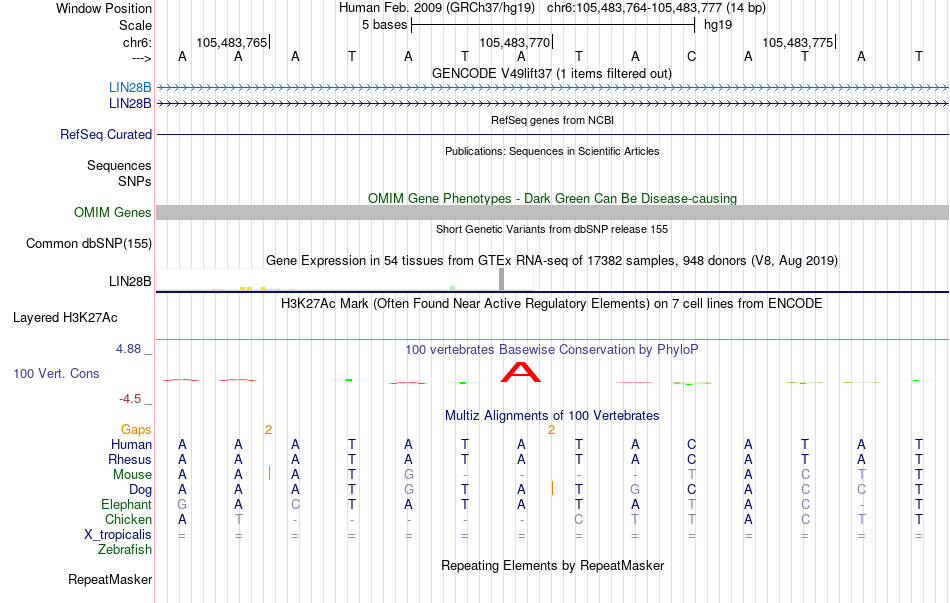
Task: Click the X_tropicalis alignment row label
Action: point(118,535)
